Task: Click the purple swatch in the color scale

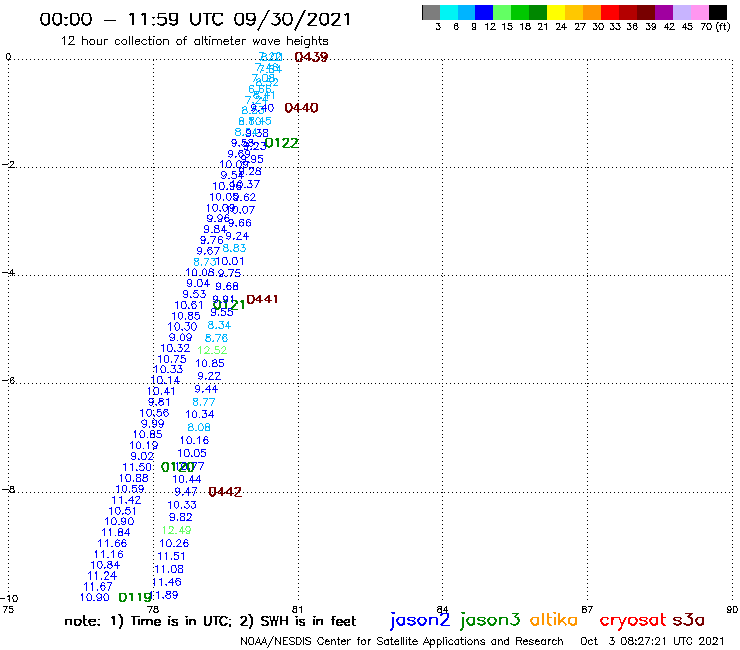Action: [x=664, y=12]
